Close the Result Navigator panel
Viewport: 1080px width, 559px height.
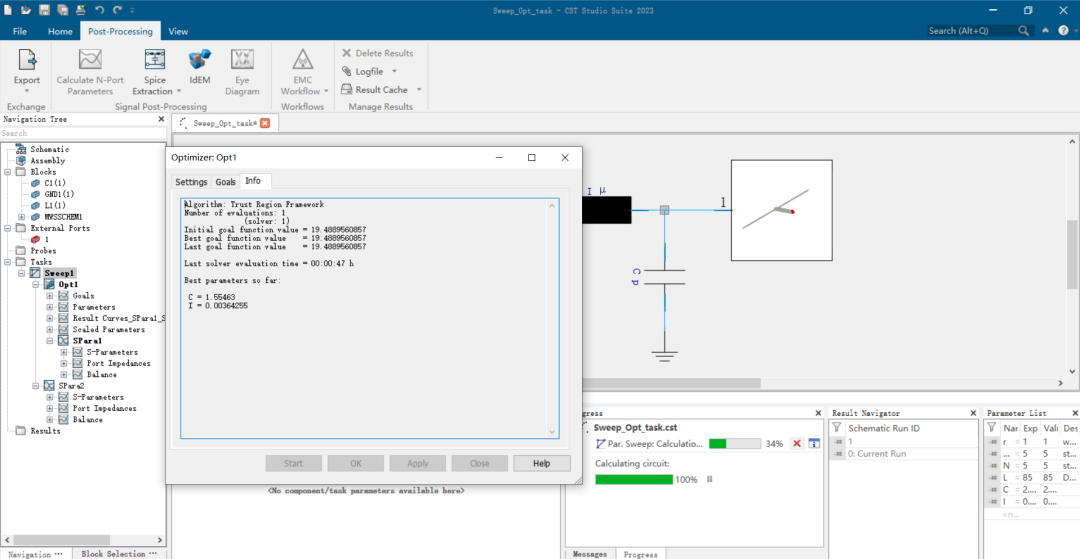click(973, 413)
